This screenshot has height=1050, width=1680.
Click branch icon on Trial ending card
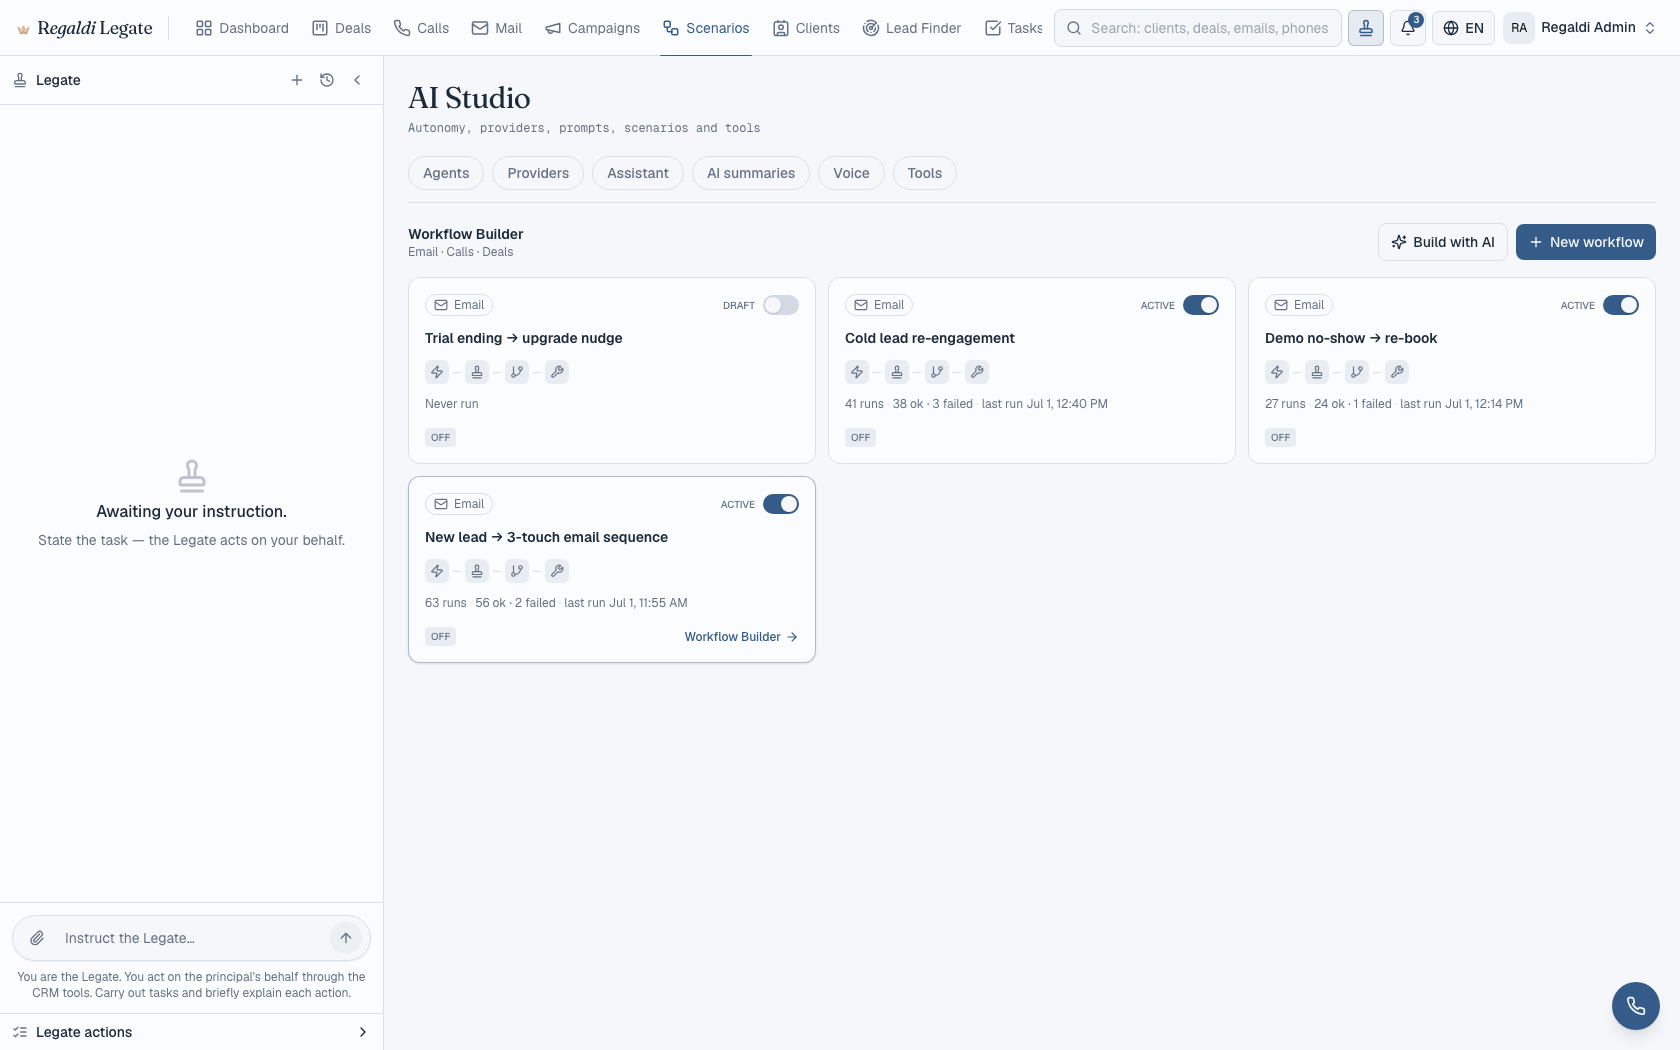click(x=517, y=372)
